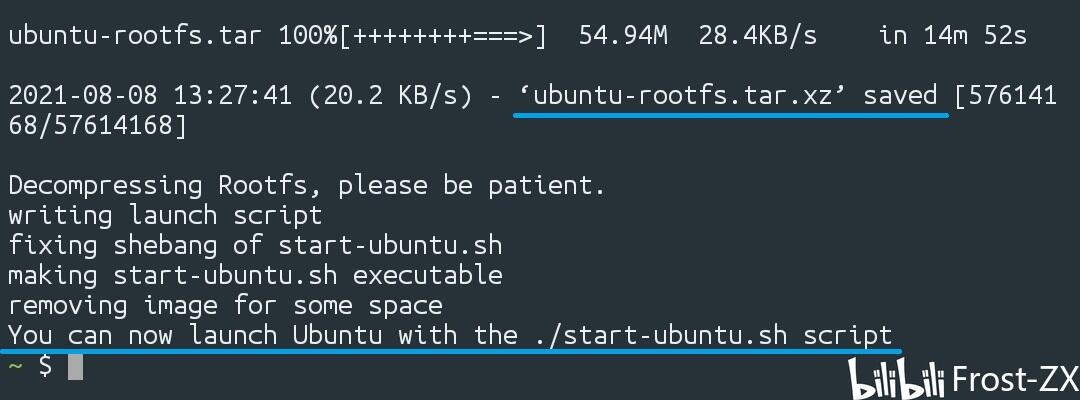Click the fixing shebang output line
This screenshot has height=400, width=1080.
tap(255, 245)
